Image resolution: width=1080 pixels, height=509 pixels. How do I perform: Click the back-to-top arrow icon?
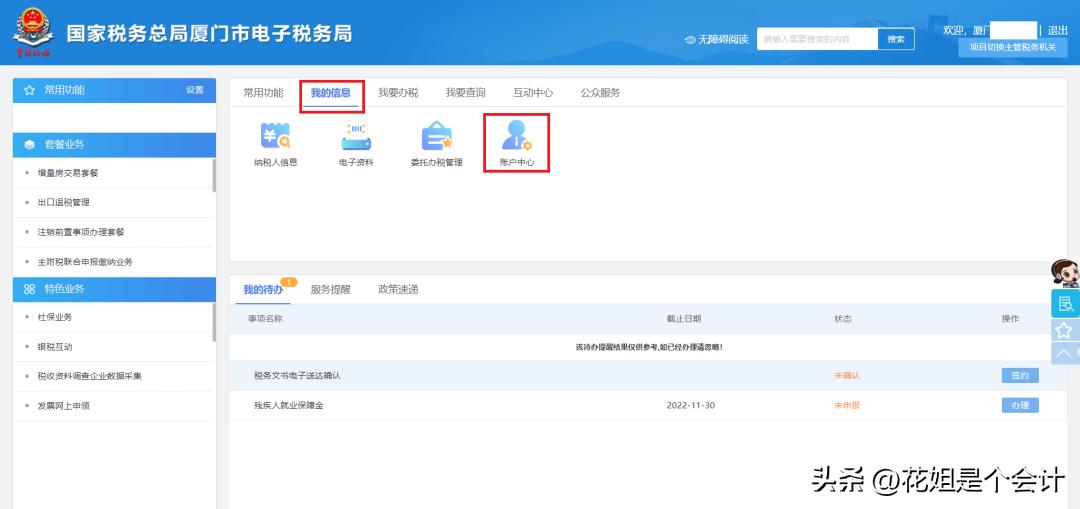point(1065,353)
